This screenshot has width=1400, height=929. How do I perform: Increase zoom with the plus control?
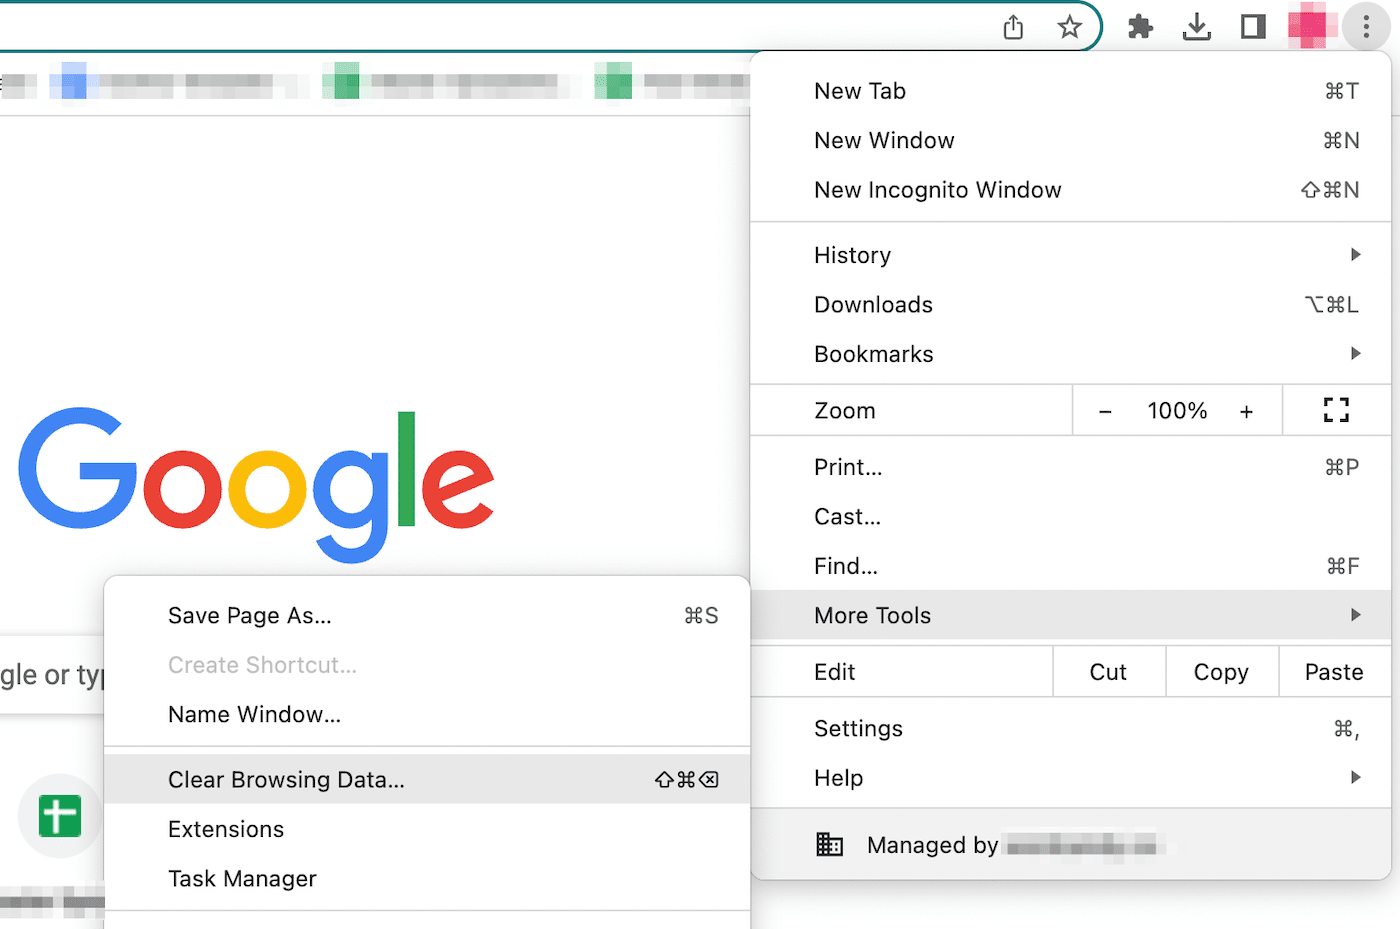pos(1247,409)
